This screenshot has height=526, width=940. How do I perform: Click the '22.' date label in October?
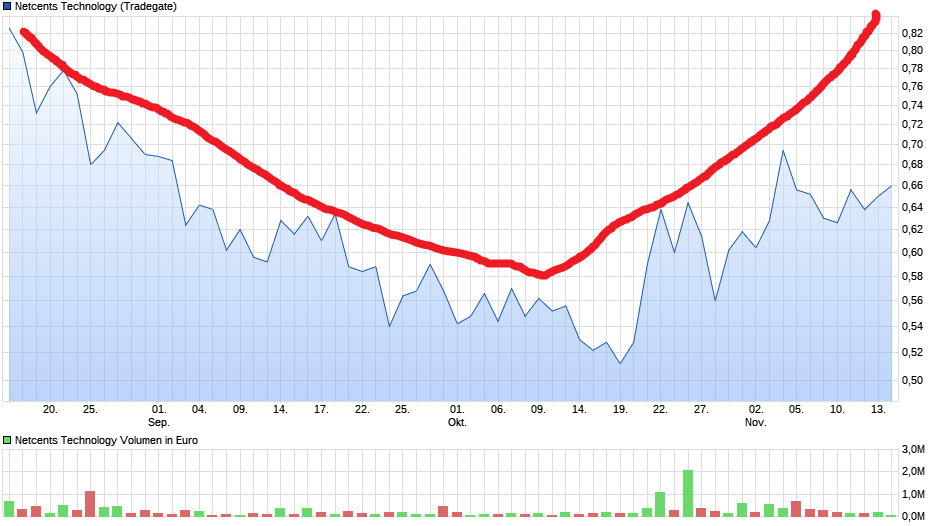coord(660,410)
